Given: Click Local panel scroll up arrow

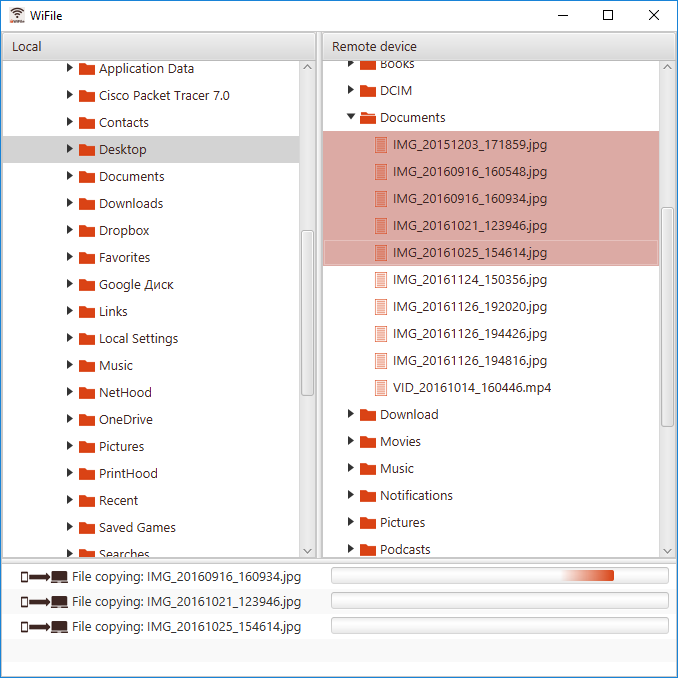Looking at the screenshot, I should point(307,67).
